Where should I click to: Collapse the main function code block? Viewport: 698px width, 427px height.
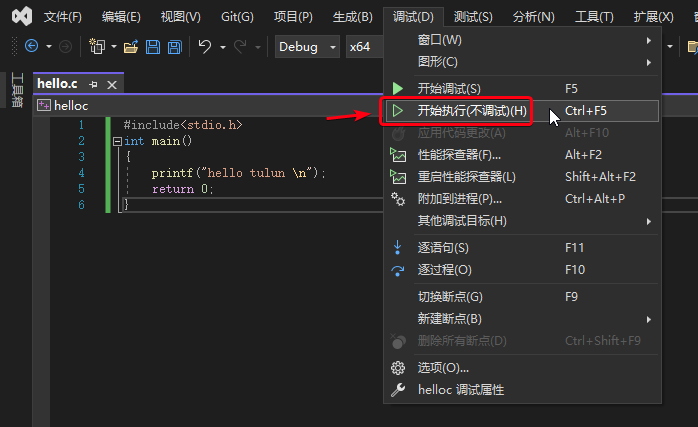(118, 141)
